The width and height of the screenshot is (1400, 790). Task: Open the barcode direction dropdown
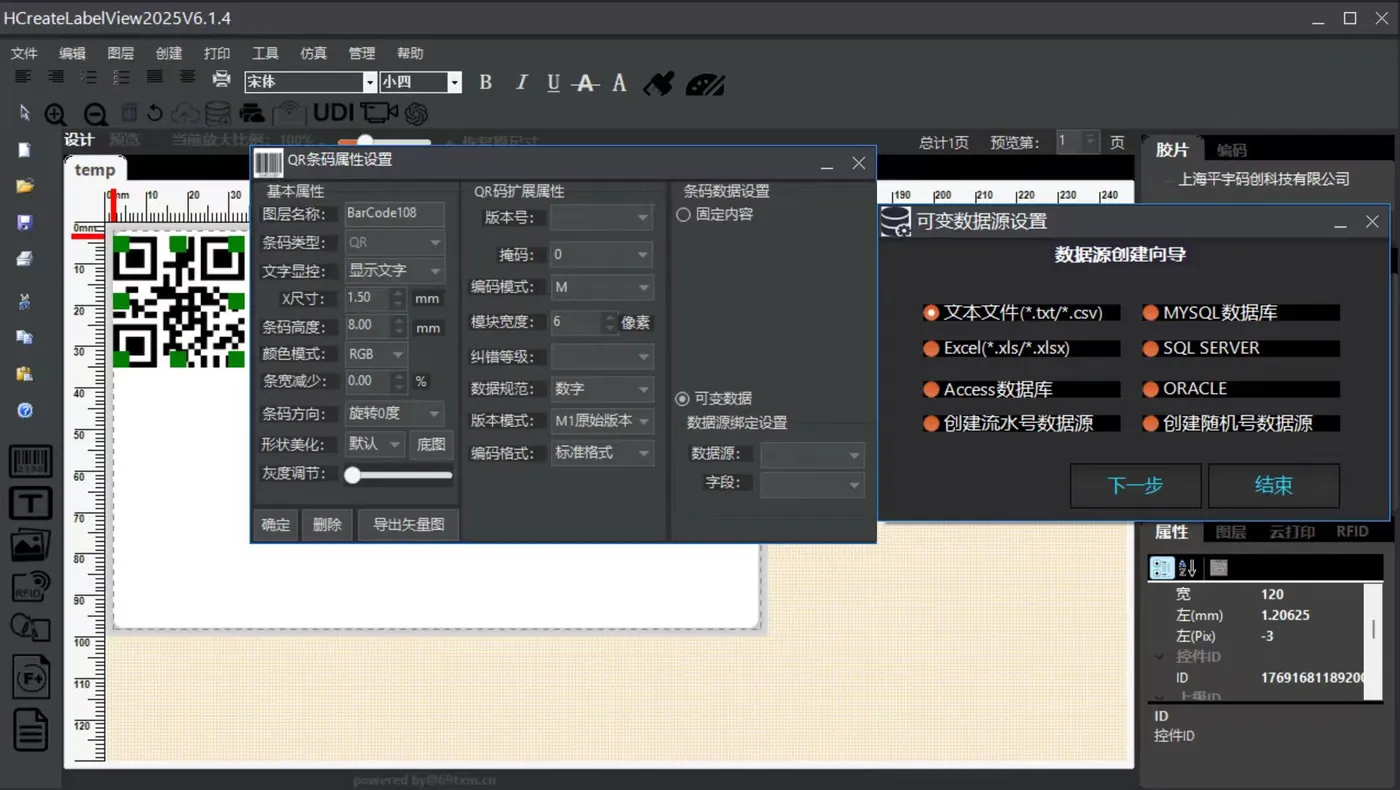(x=394, y=414)
